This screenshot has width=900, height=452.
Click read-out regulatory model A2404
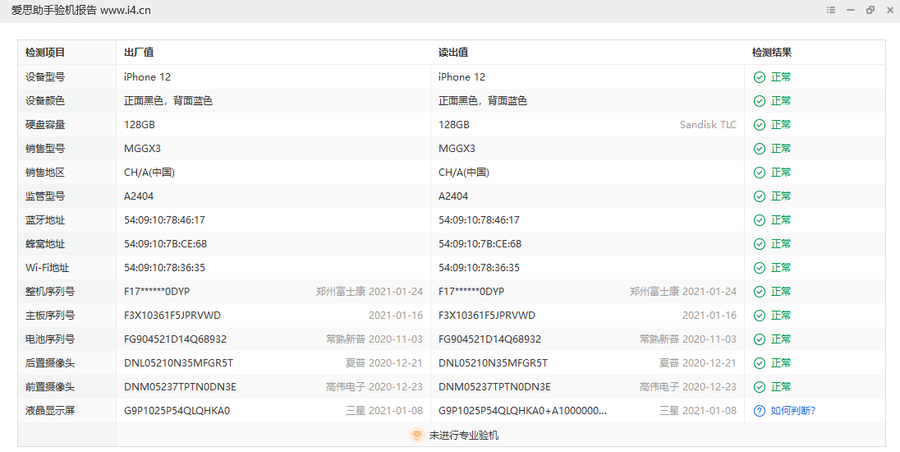(x=453, y=196)
